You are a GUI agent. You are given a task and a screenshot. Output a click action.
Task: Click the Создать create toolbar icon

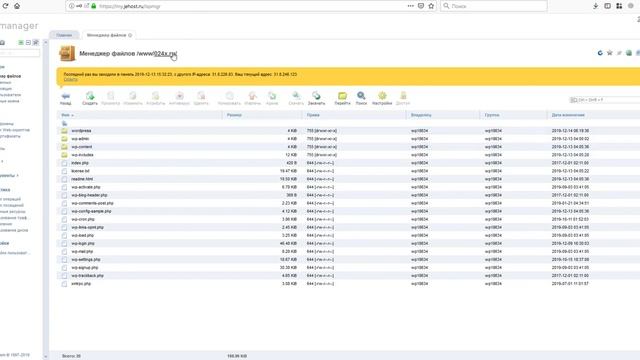[90, 96]
